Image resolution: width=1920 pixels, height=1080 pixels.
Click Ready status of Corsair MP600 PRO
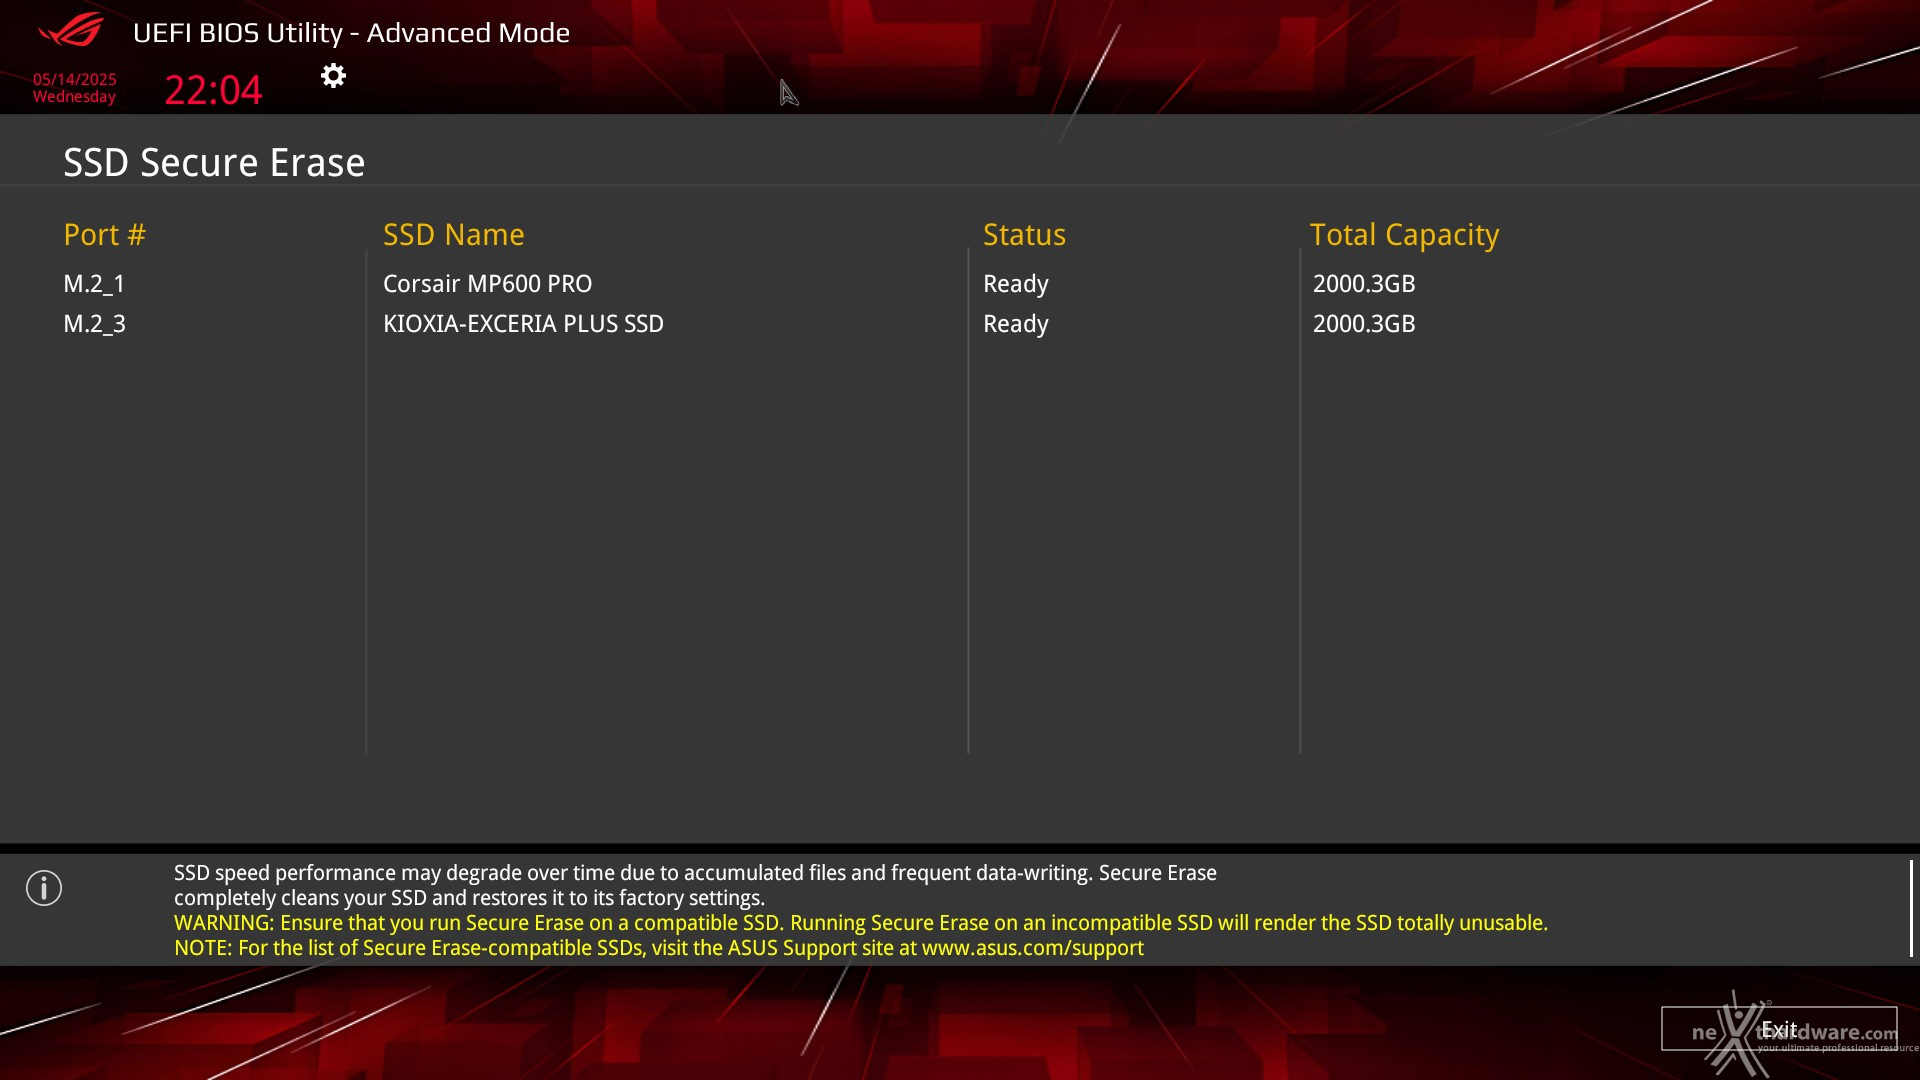(1015, 285)
